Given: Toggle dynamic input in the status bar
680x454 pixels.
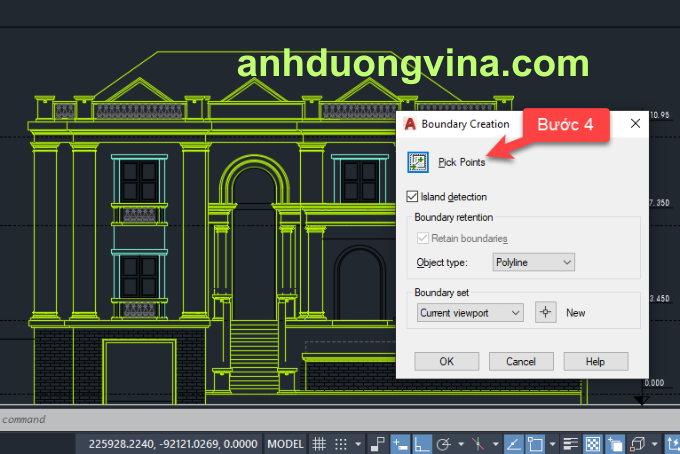Looking at the screenshot, I should (x=401, y=443).
